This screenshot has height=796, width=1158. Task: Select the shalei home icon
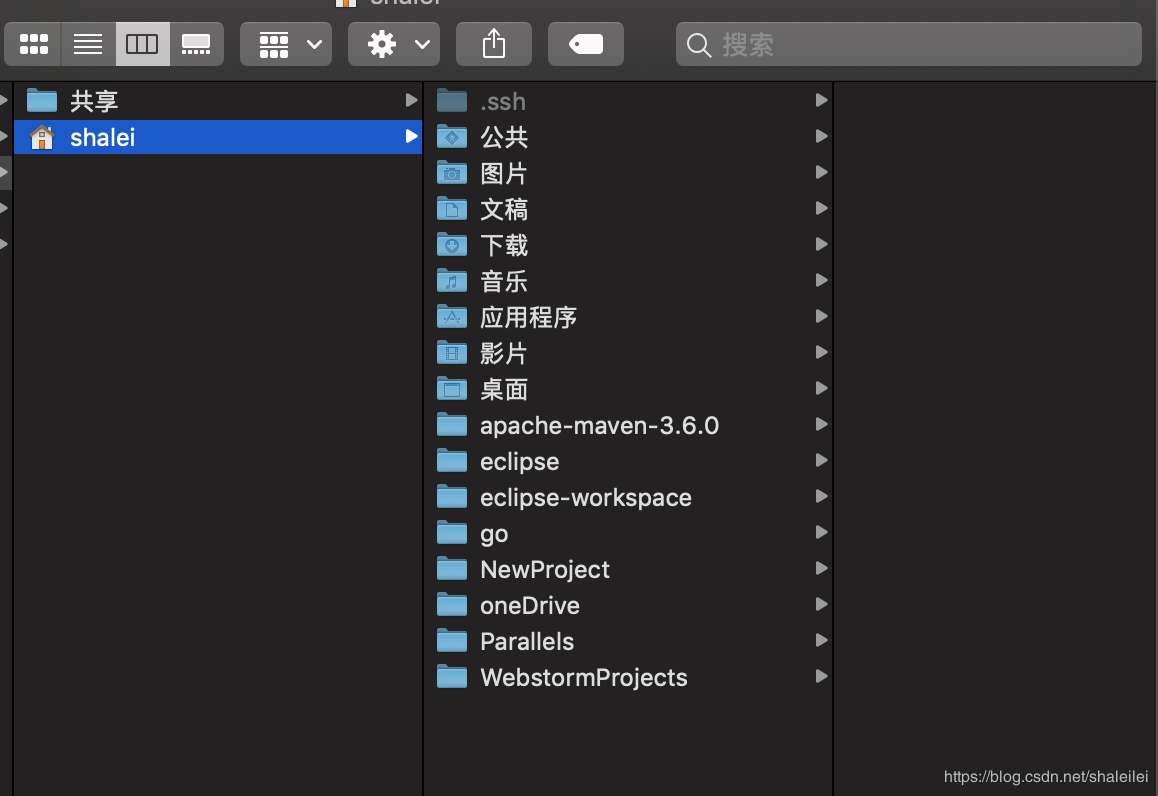click(x=42, y=137)
